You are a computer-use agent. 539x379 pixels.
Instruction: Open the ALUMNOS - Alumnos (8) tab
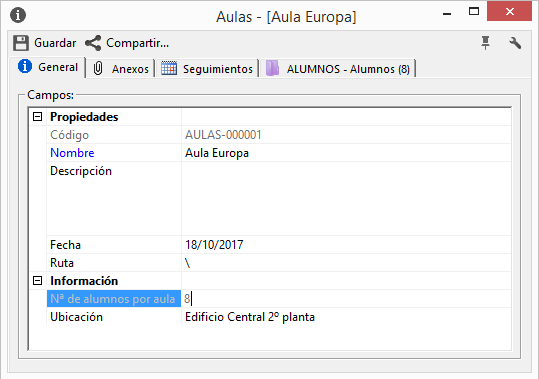coord(338,68)
